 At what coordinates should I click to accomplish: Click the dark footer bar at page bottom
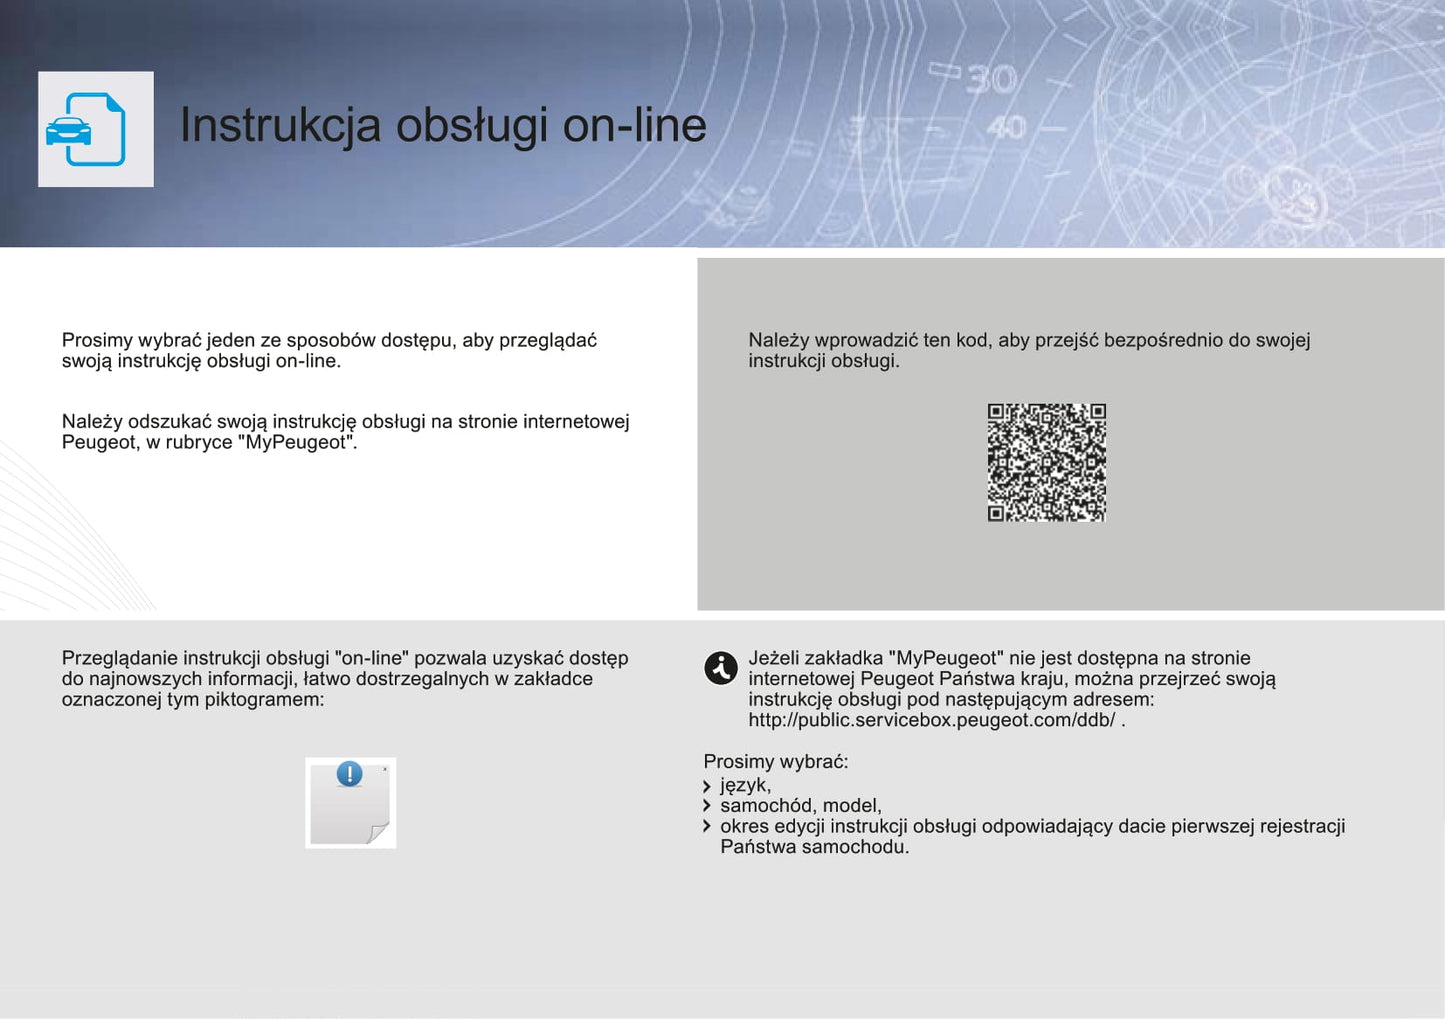(722, 1014)
